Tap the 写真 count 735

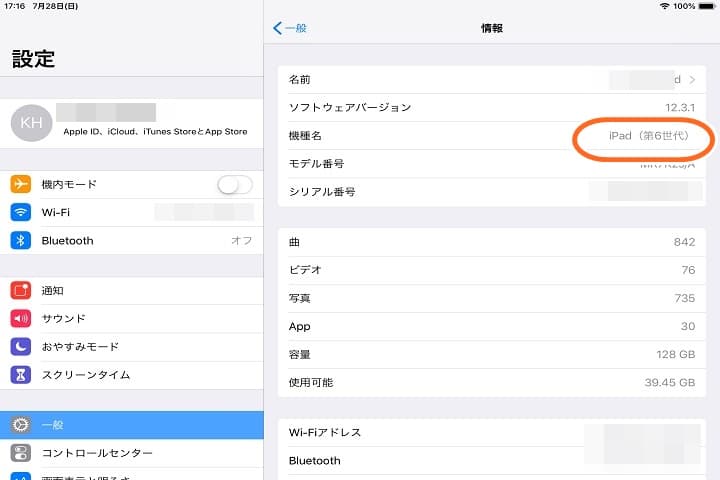(685, 298)
